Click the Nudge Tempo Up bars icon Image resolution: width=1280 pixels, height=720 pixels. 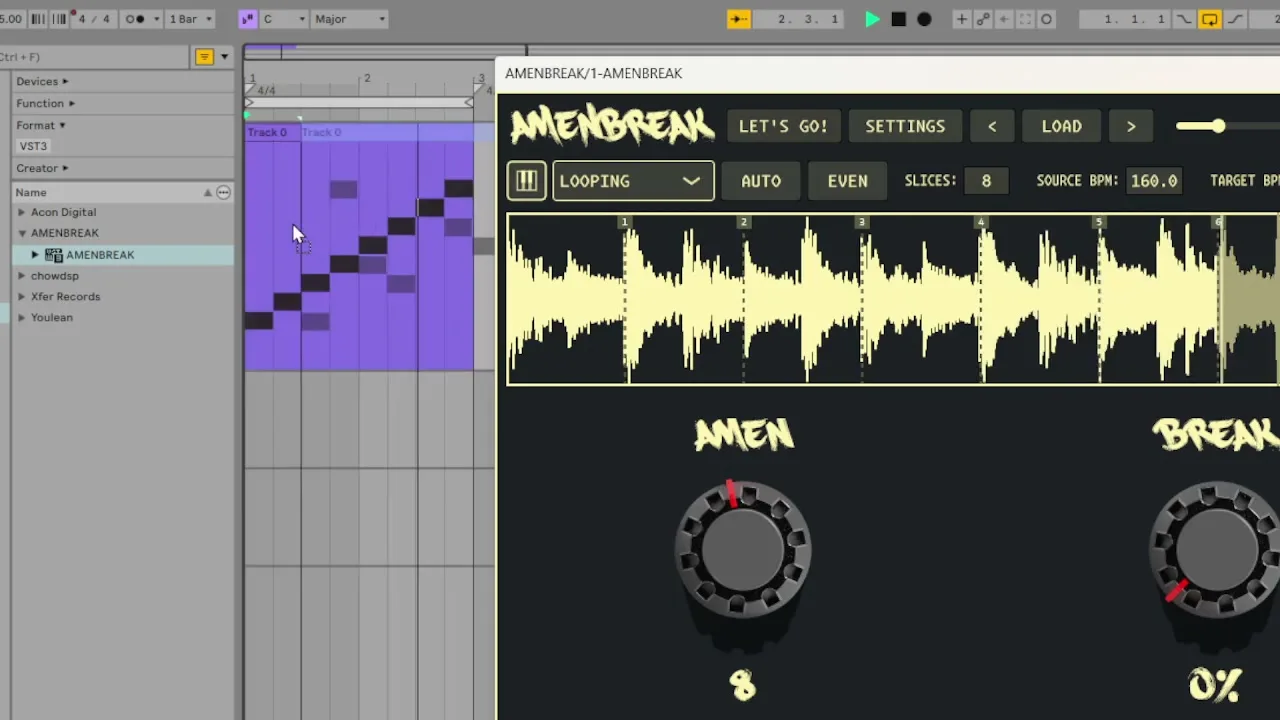pos(58,19)
